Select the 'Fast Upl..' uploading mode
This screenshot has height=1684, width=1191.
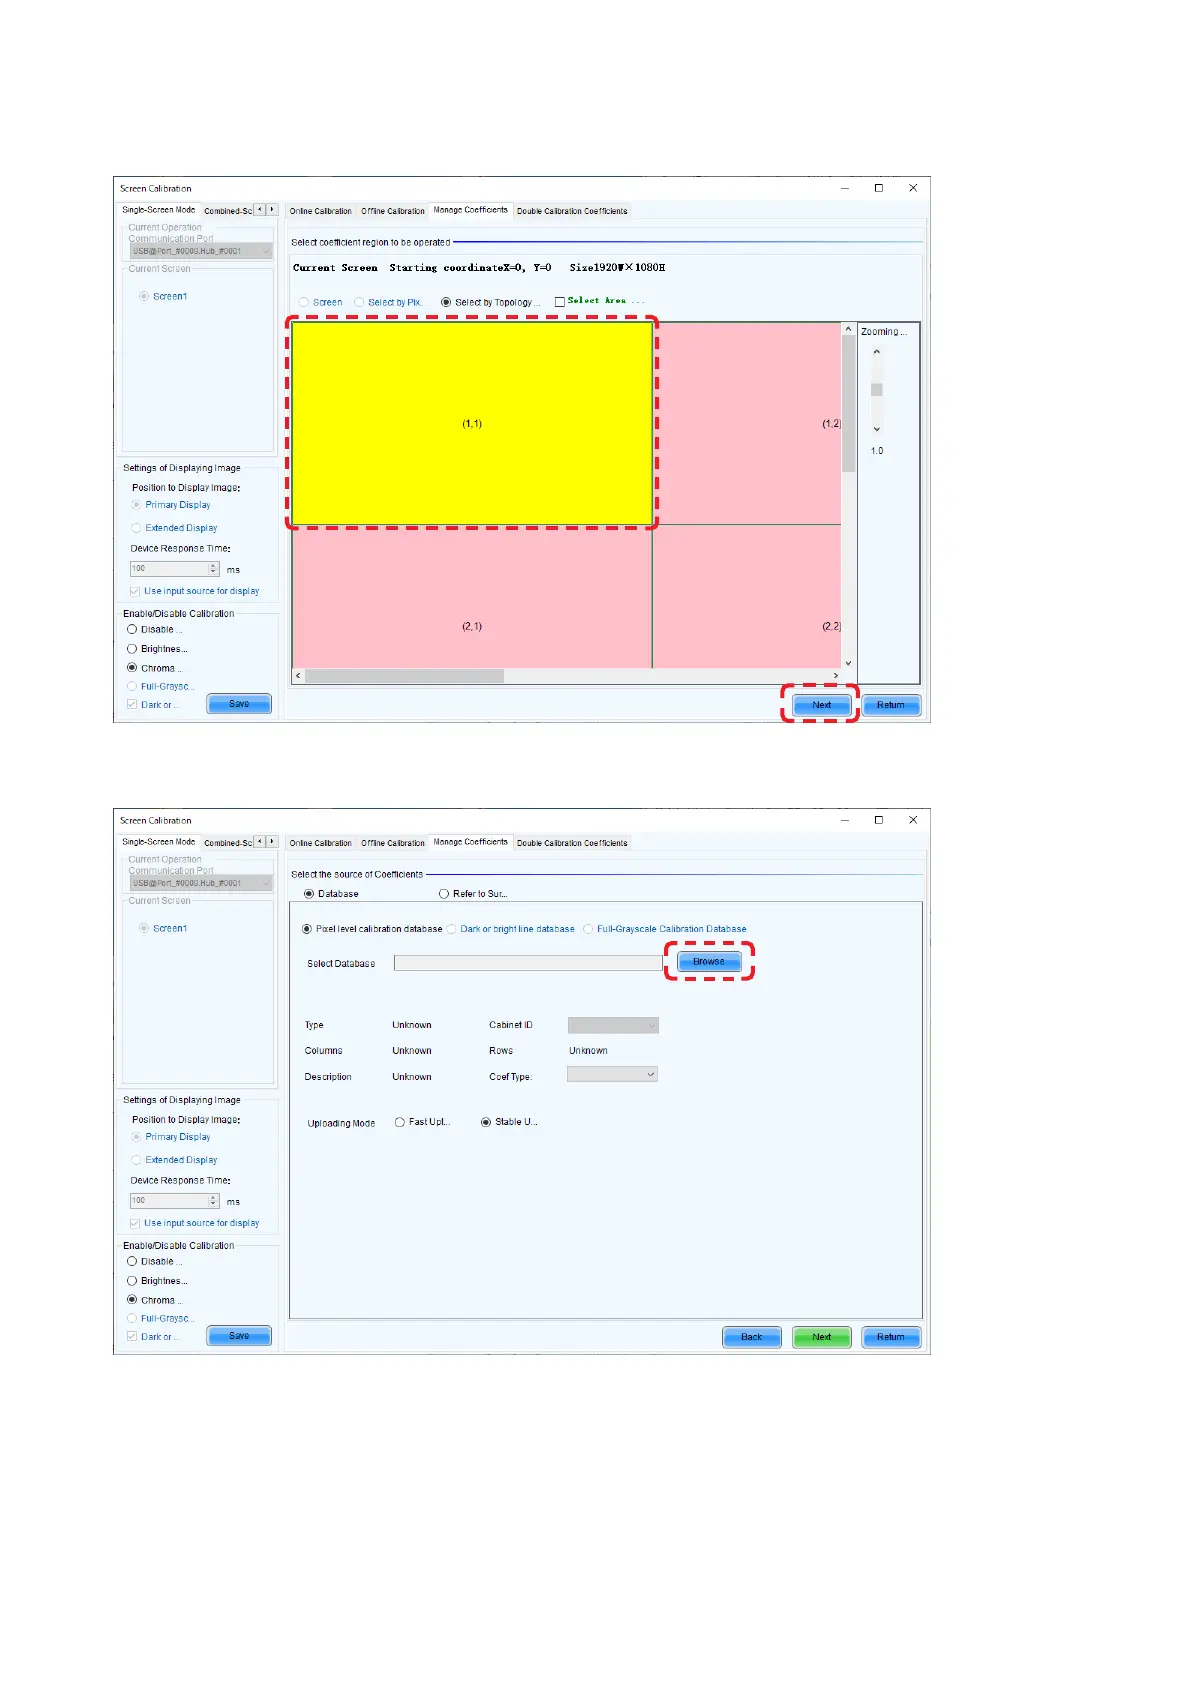pos(400,1122)
